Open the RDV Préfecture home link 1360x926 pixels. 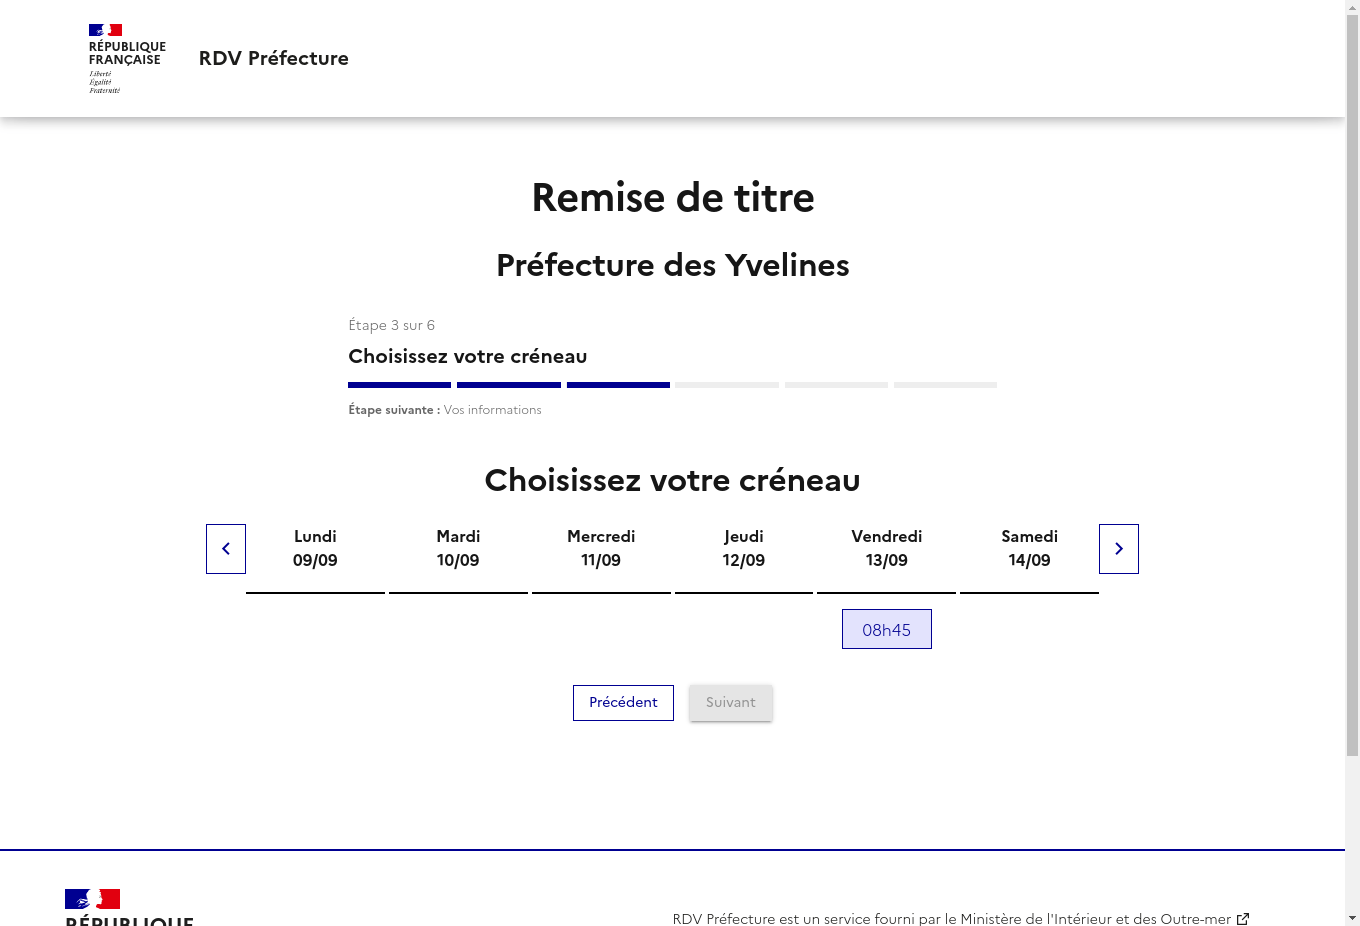tap(274, 58)
